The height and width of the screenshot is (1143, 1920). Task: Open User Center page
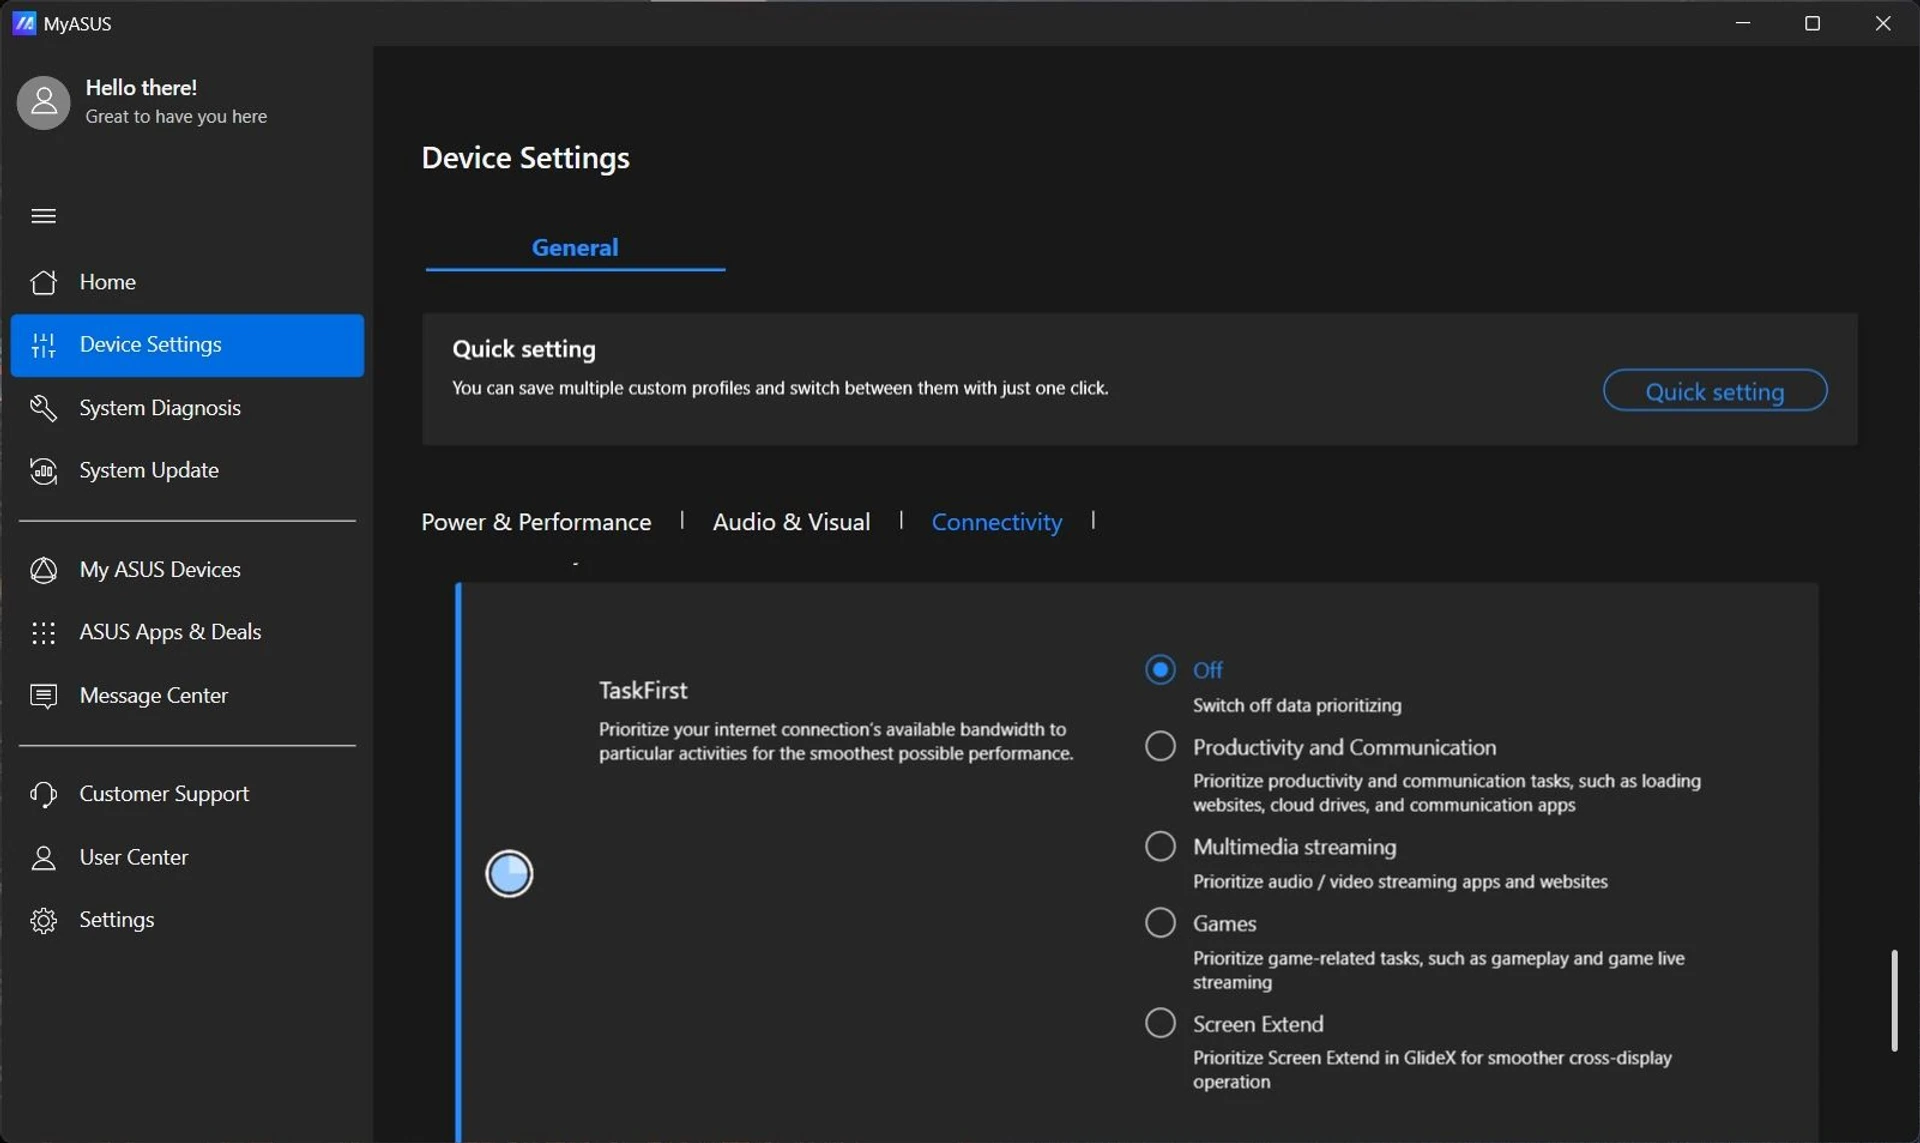187,858
